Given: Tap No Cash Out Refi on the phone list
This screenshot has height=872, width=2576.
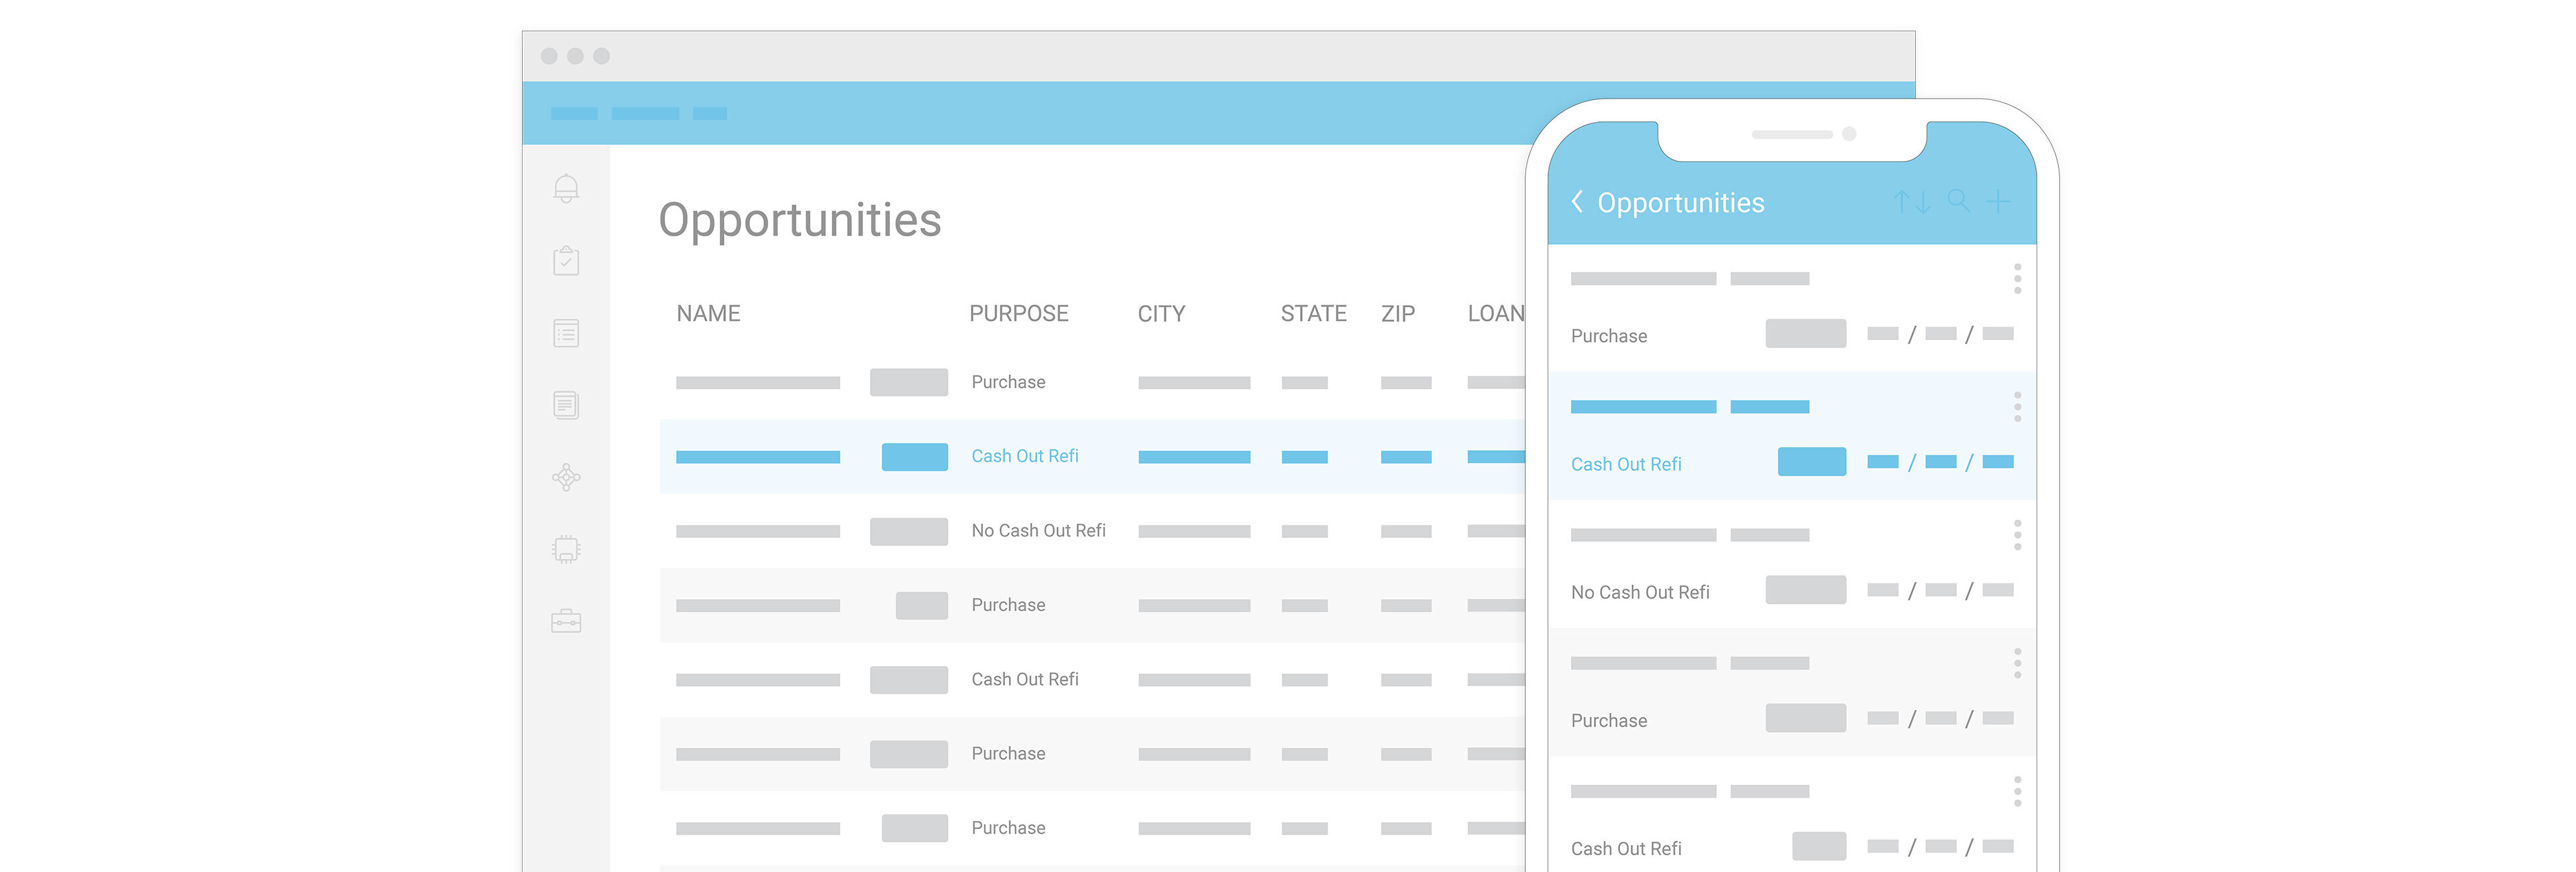Looking at the screenshot, I should click(1640, 592).
